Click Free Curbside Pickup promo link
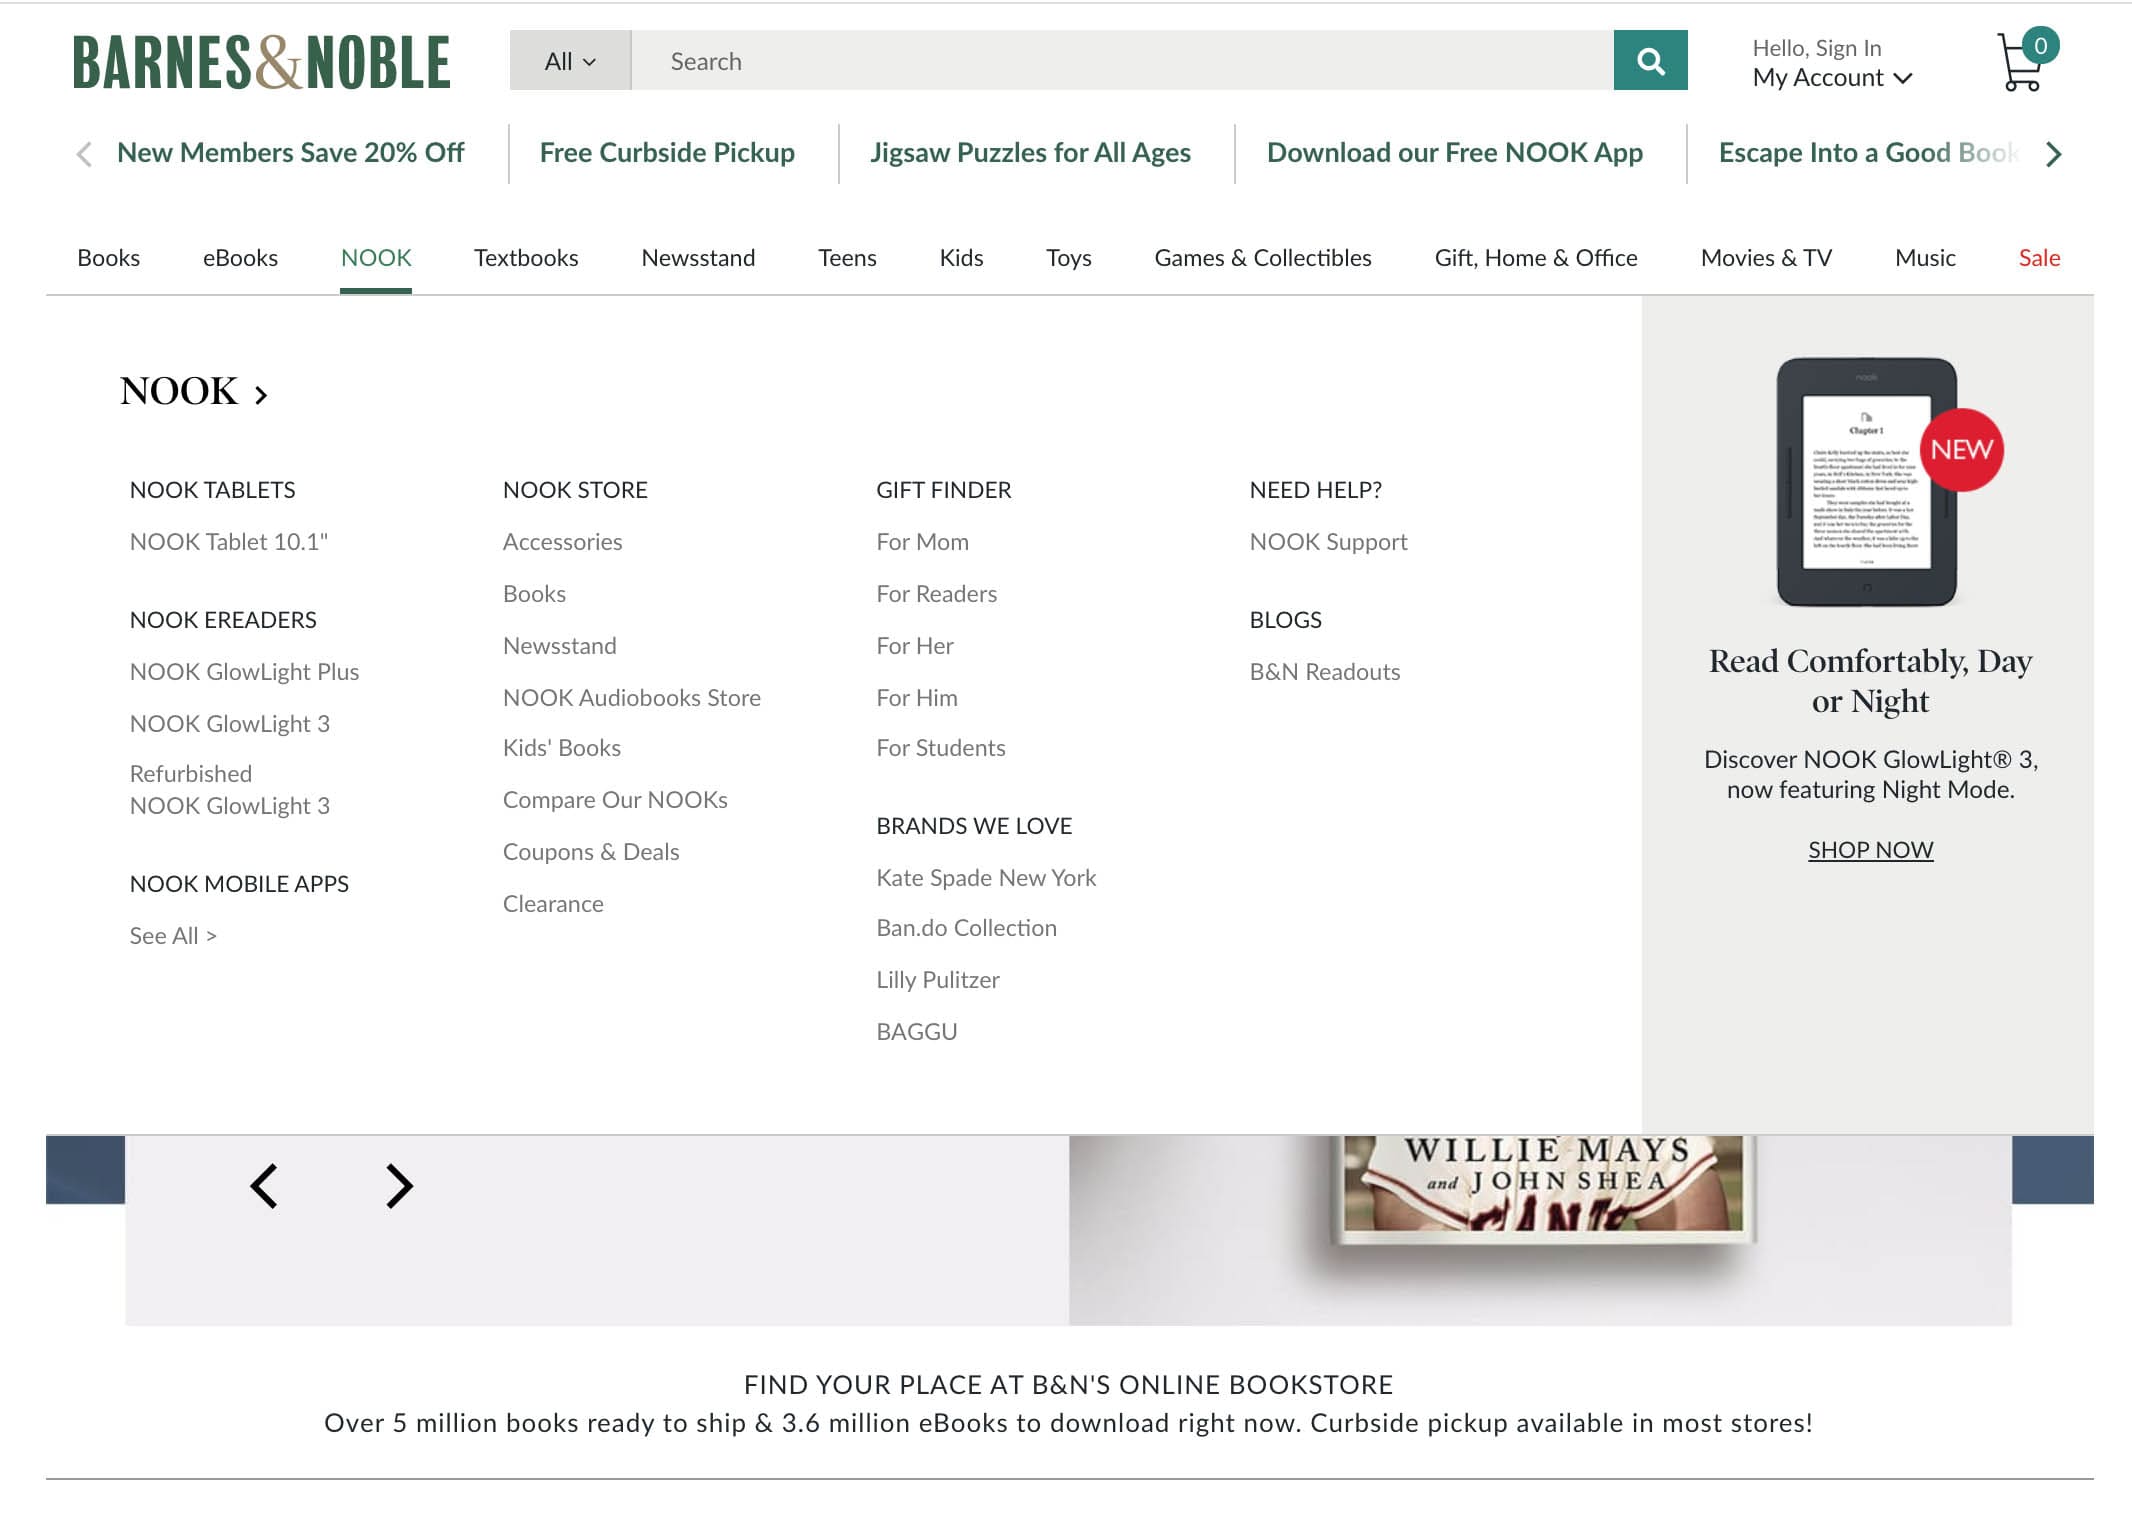2132x1522 pixels. 667,153
